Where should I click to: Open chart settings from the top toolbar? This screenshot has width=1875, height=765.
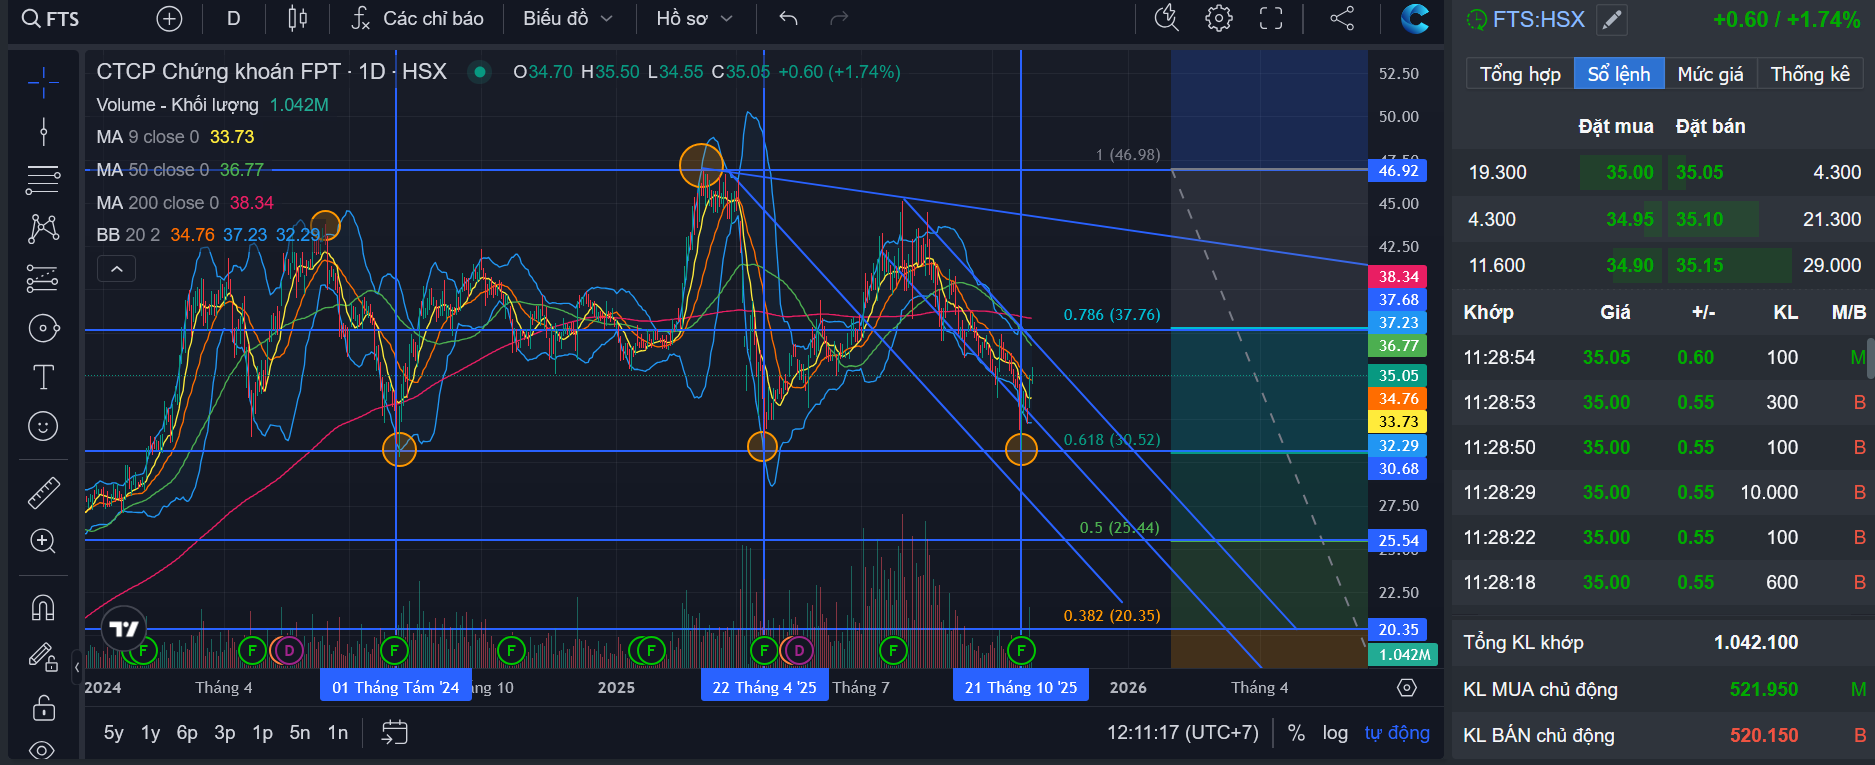pyautogui.click(x=1219, y=19)
